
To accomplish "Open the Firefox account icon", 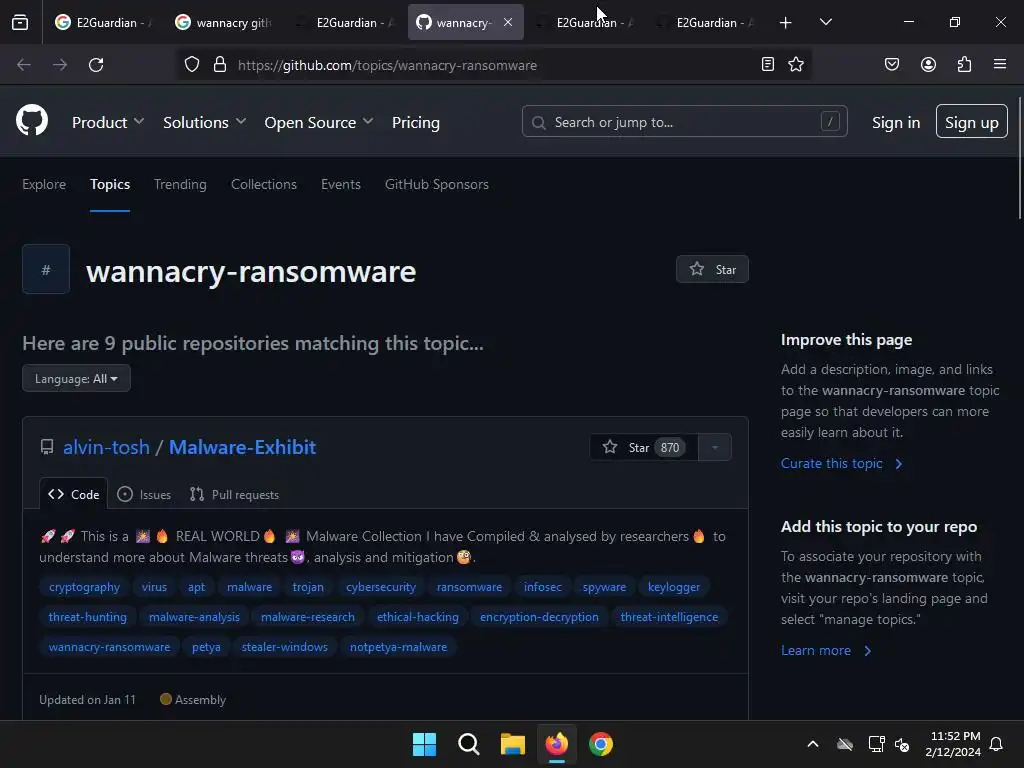I will 928,64.
